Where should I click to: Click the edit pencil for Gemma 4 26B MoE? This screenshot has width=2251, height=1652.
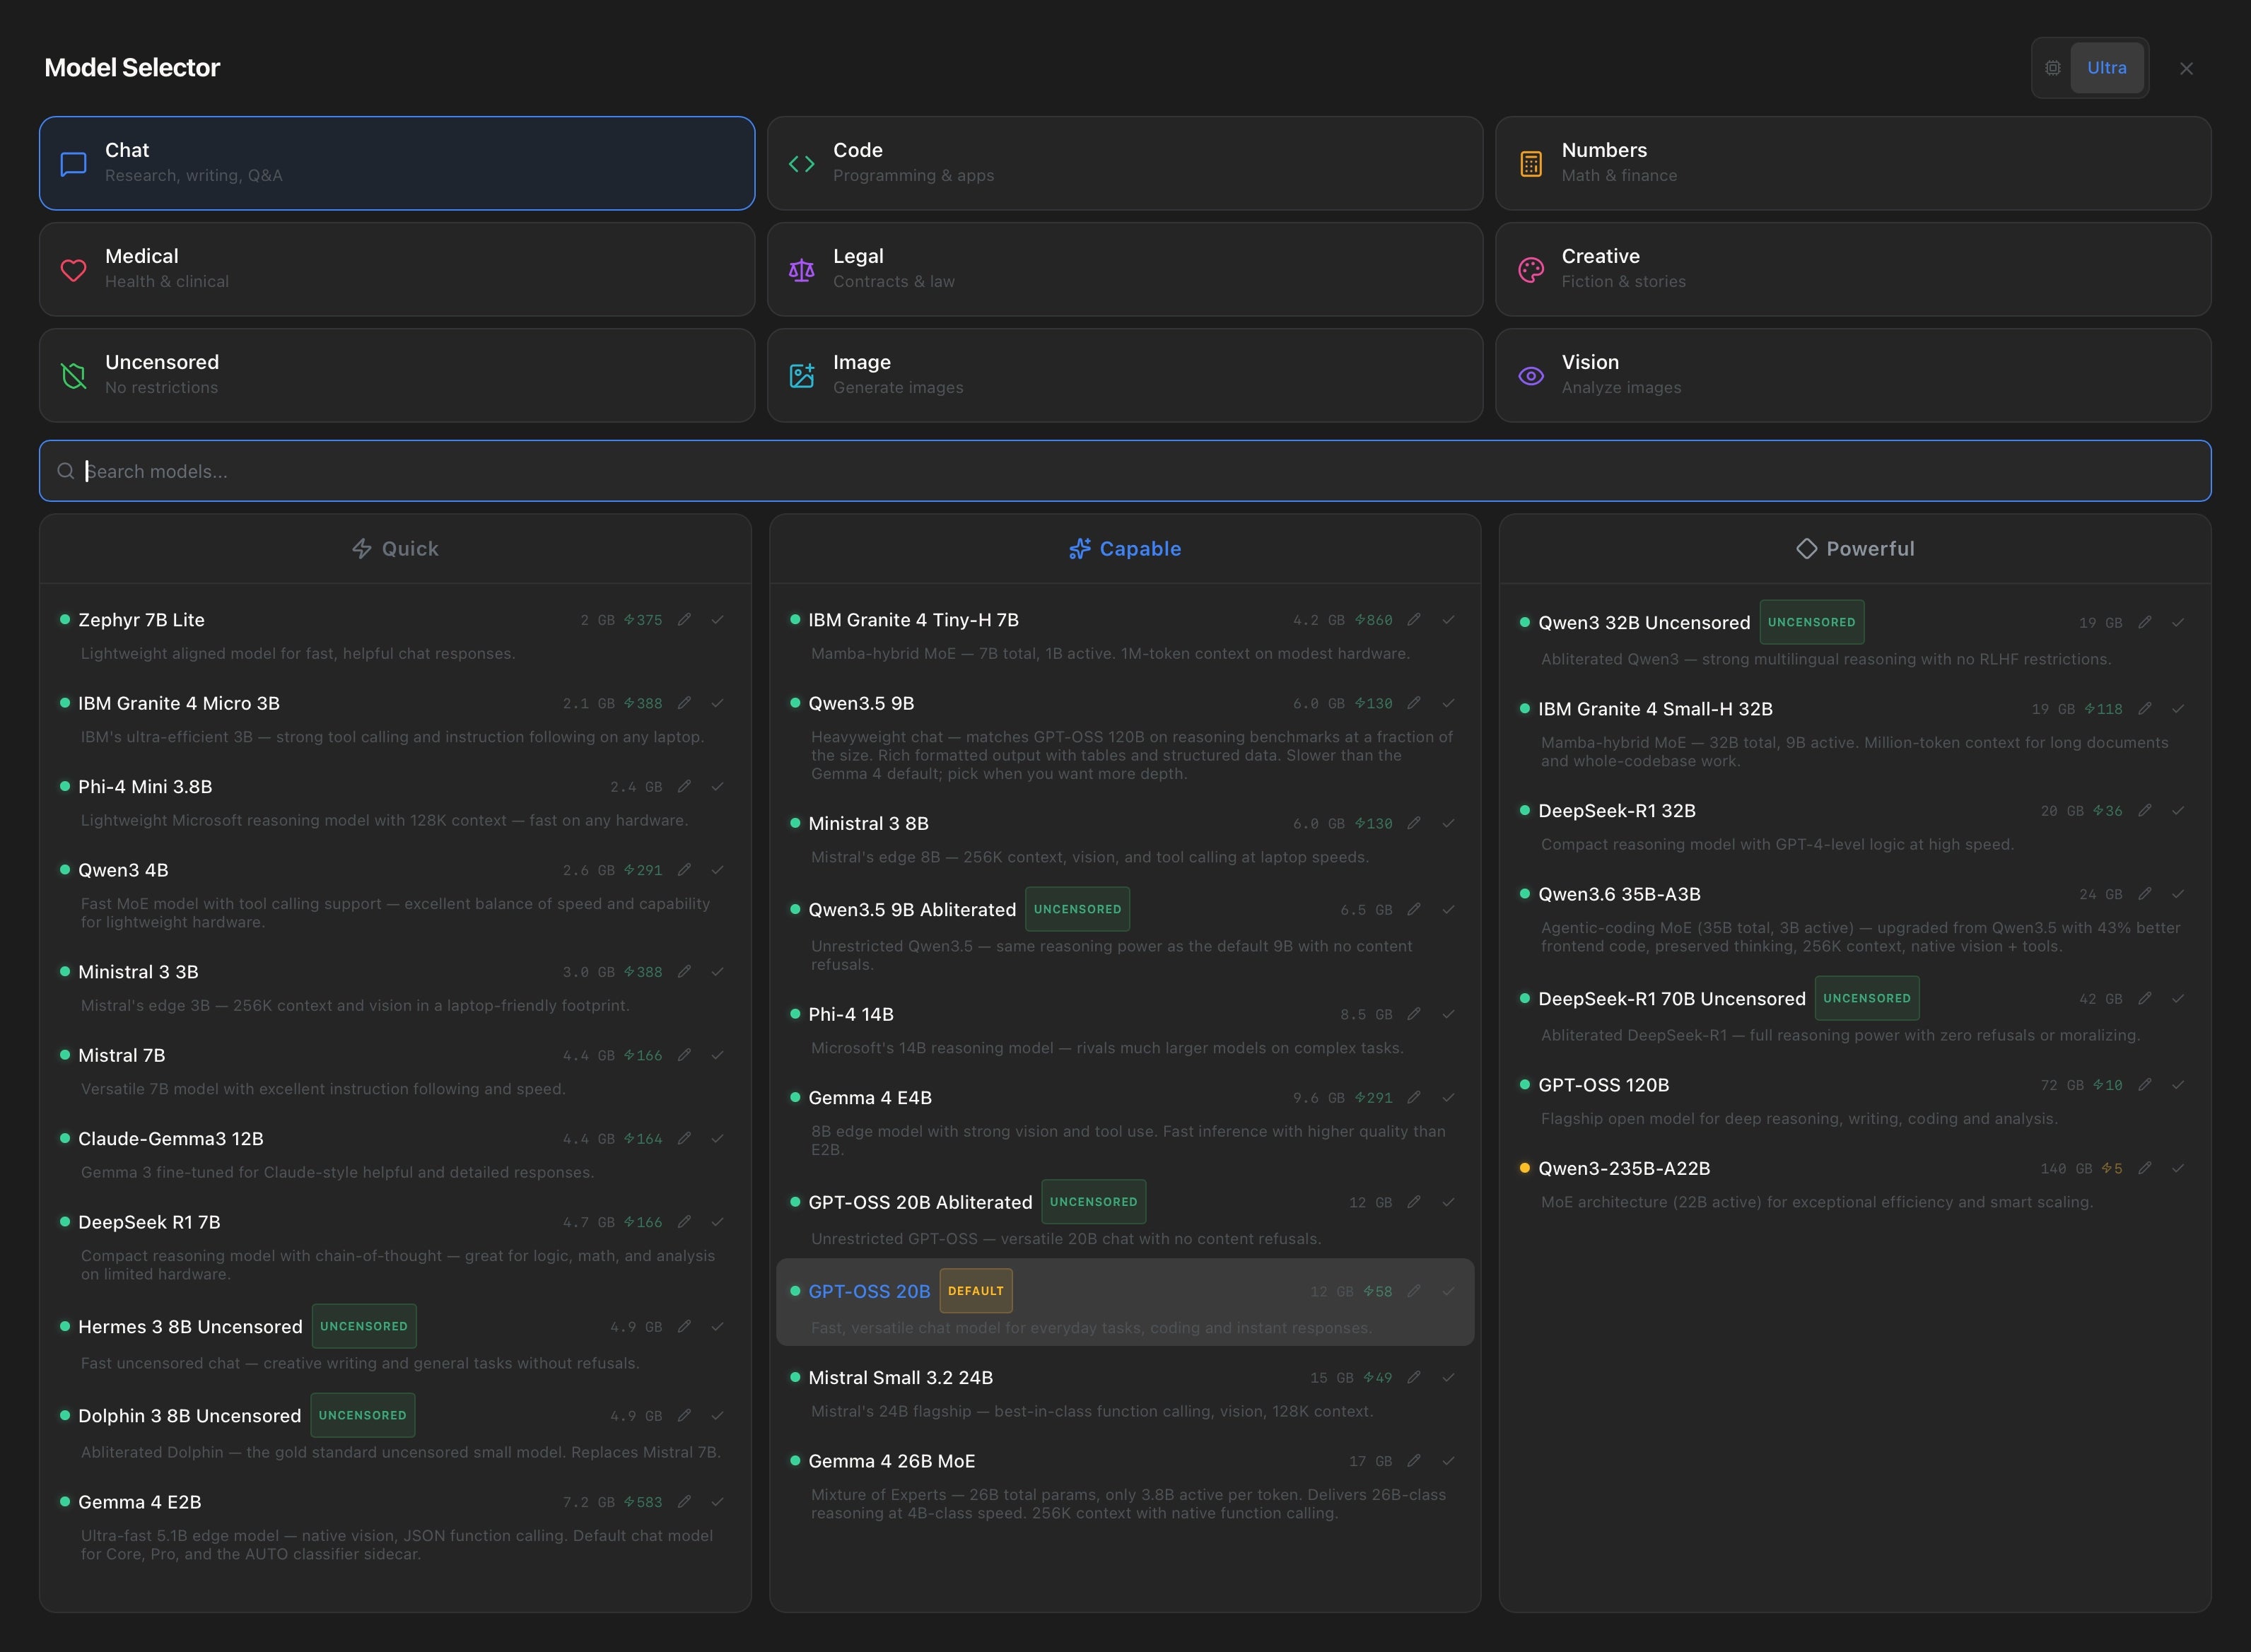(x=1414, y=1461)
